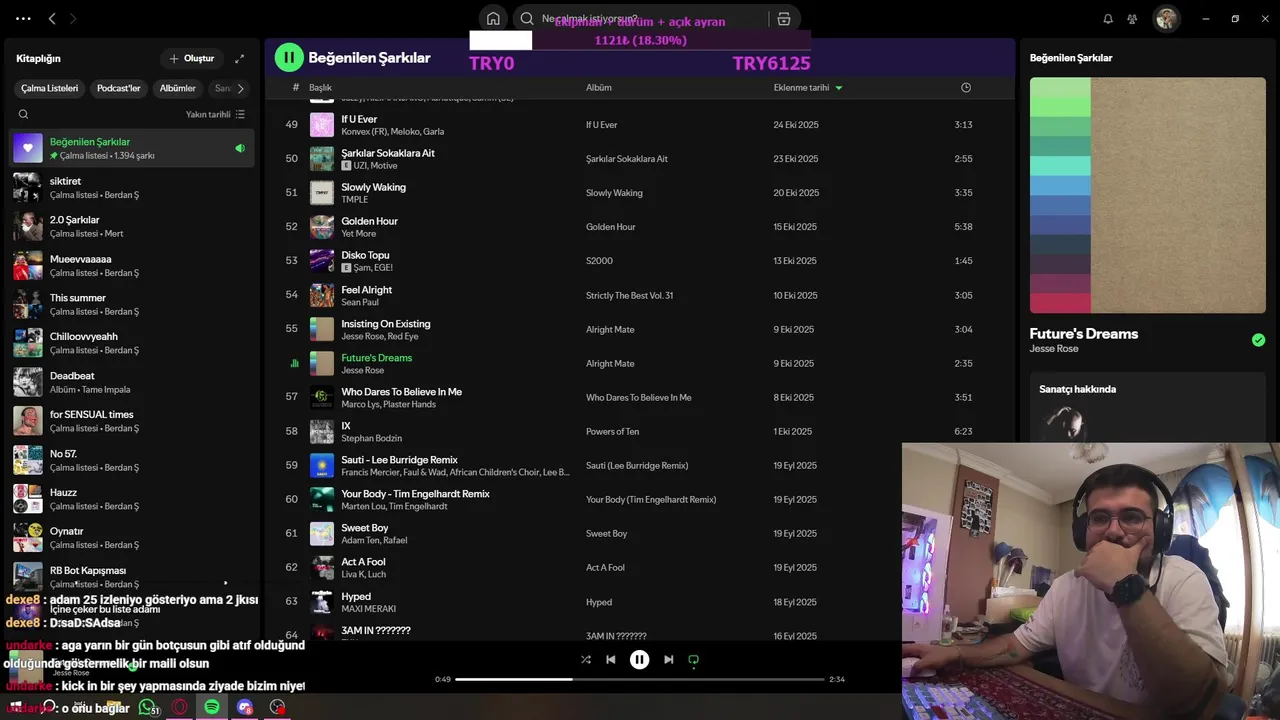Open artist Stephan Bodzin link

pyautogui.click(x=371, y=438)
